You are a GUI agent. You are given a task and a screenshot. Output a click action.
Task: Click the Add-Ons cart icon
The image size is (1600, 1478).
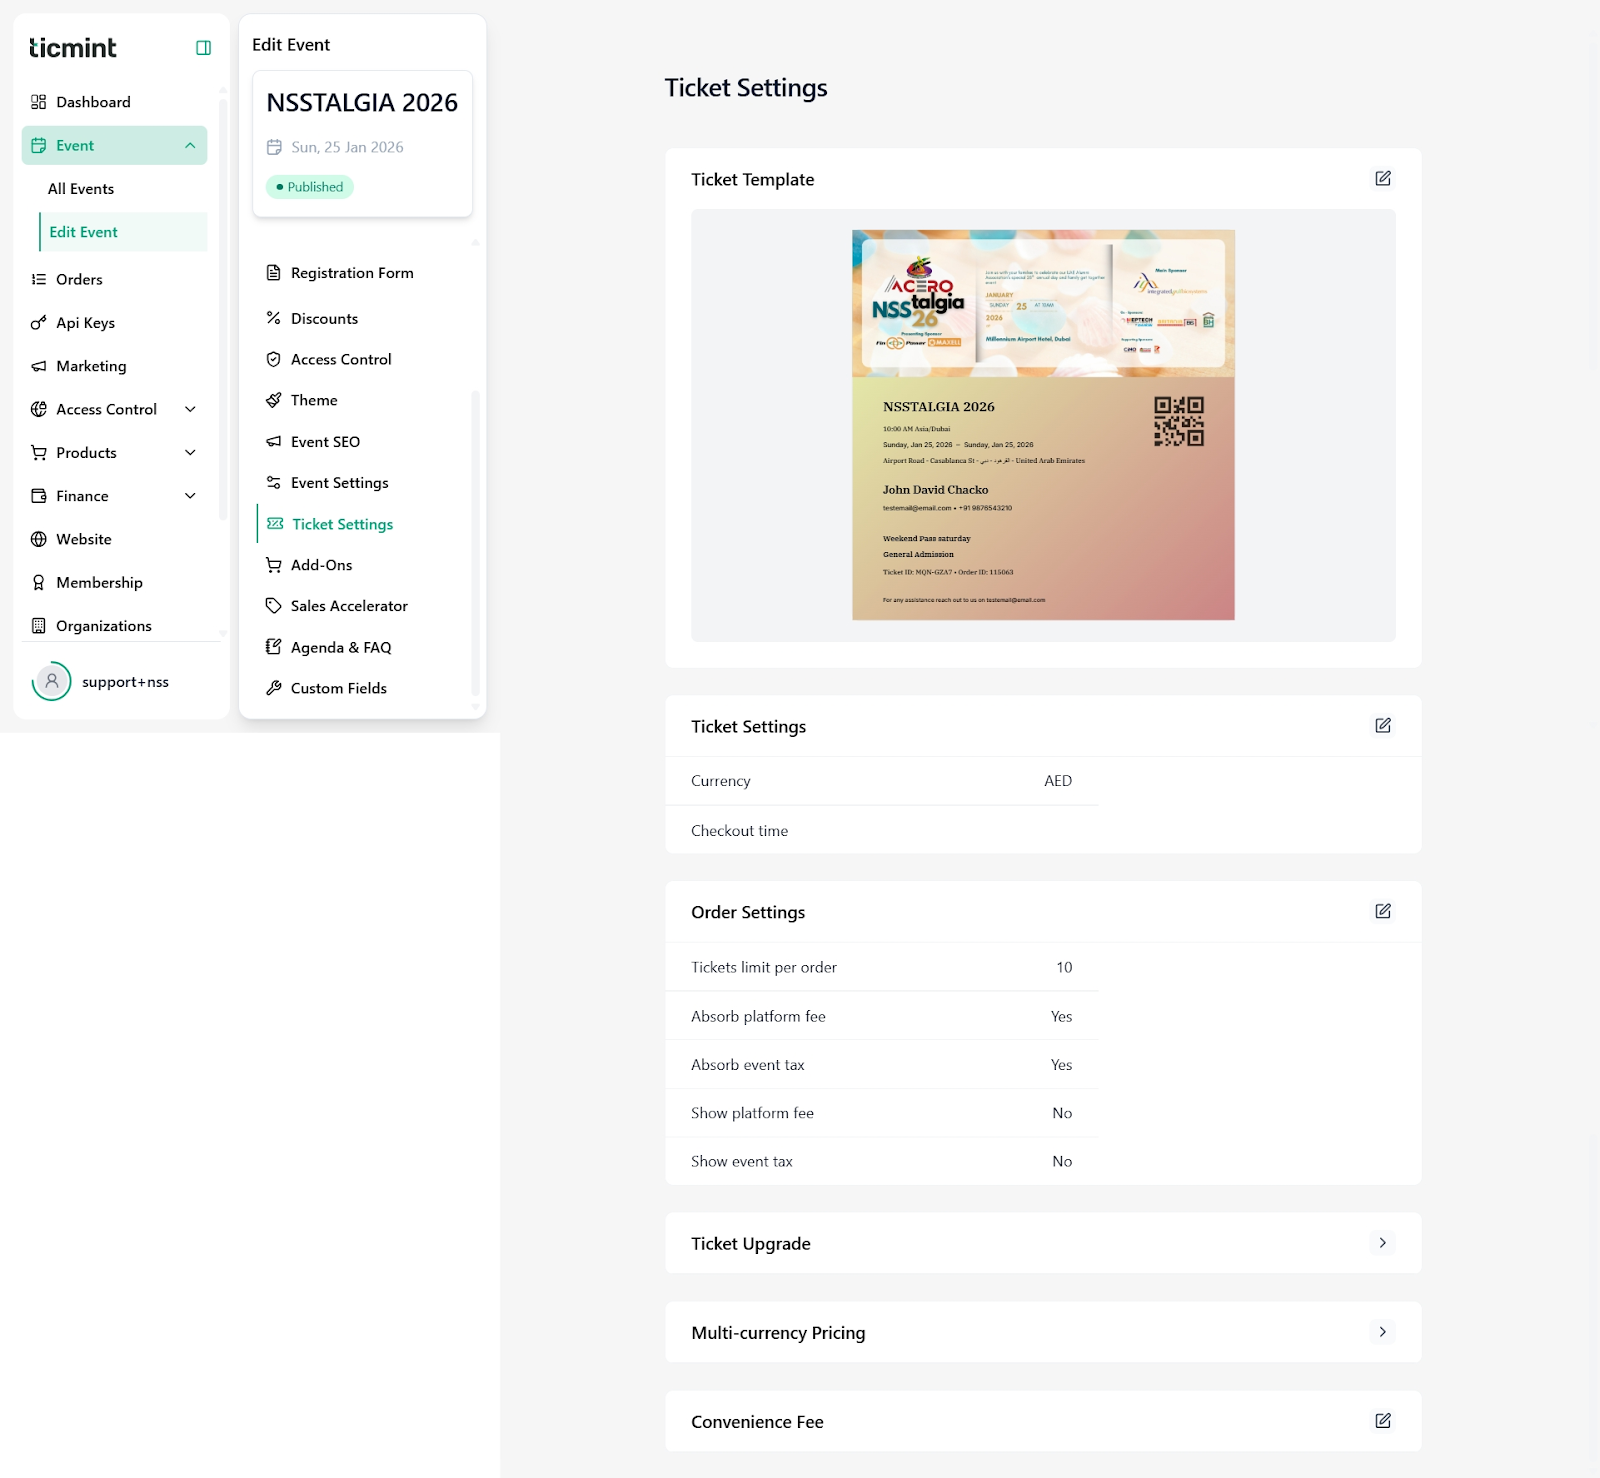tap(273, 565)
